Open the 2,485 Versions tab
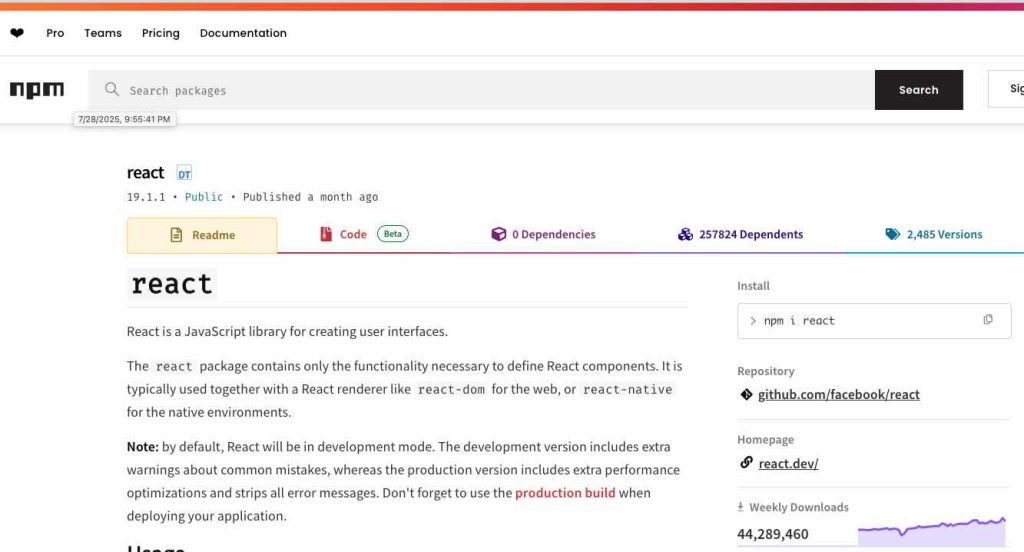 pos(934,235)
